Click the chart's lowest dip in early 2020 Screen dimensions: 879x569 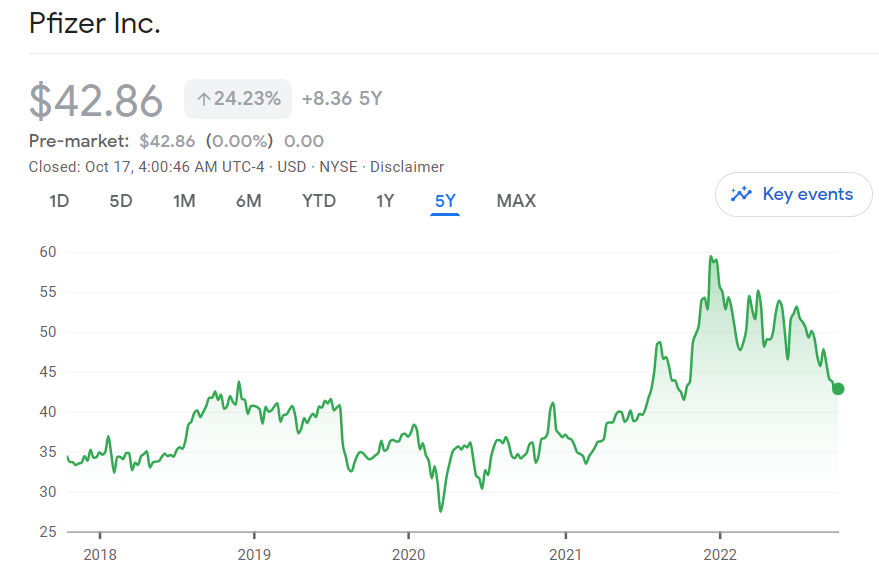coord(440,511)
